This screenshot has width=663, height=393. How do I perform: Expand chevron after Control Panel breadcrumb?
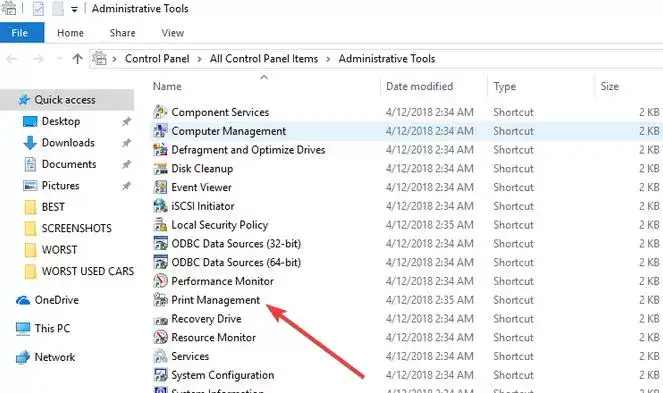click(199, 59)
